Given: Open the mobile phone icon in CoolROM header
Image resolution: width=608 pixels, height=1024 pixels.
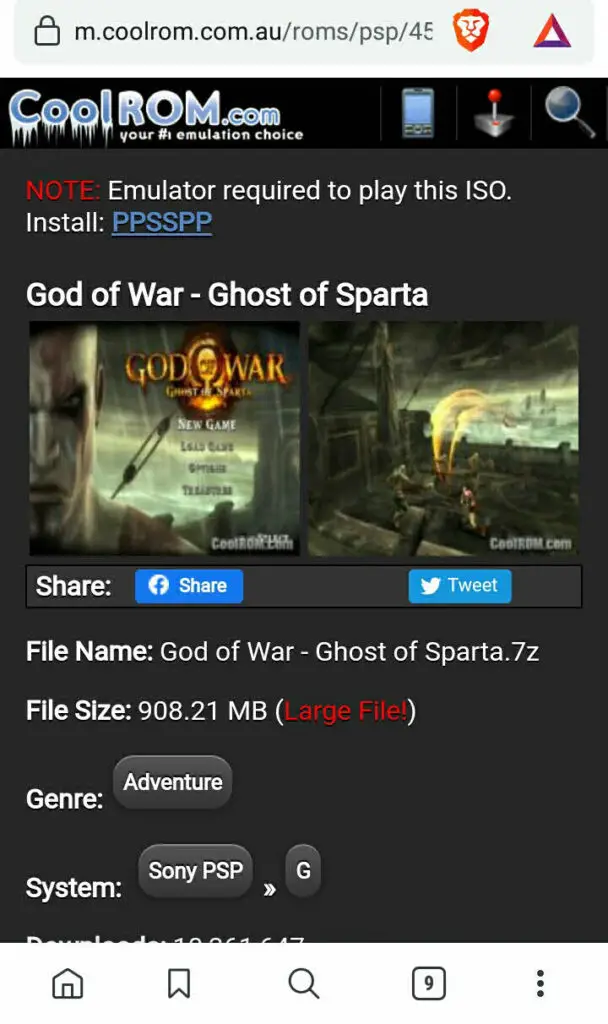Looking at the screenshot, I should pos(418,113).
